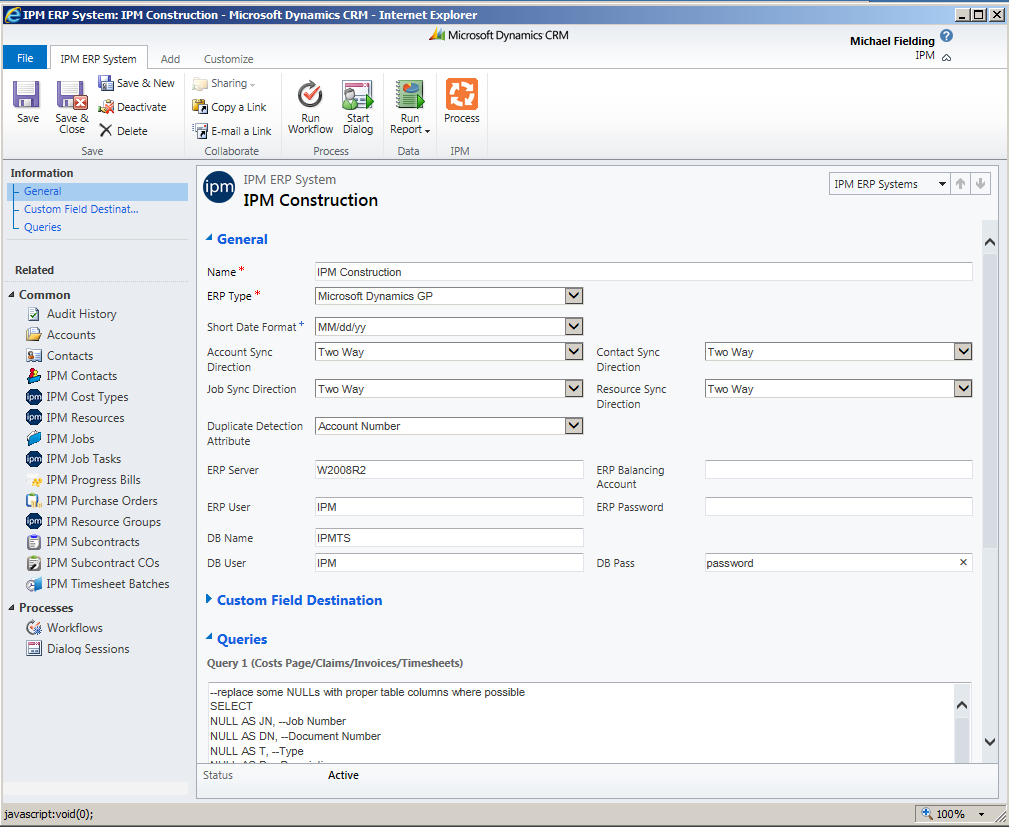The image size is (1009, 827).
Task: Click the ERP Balancing Account field
Action: [x=838, y=470]
